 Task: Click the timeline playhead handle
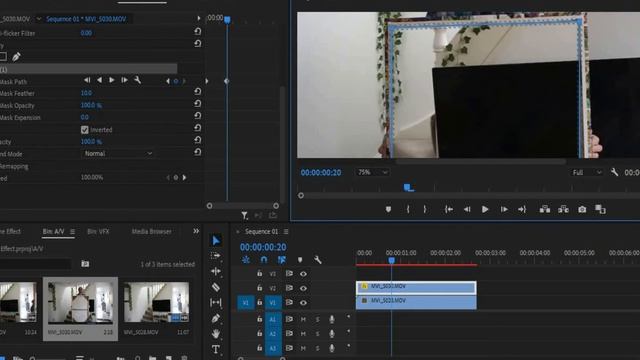[391, 260]
